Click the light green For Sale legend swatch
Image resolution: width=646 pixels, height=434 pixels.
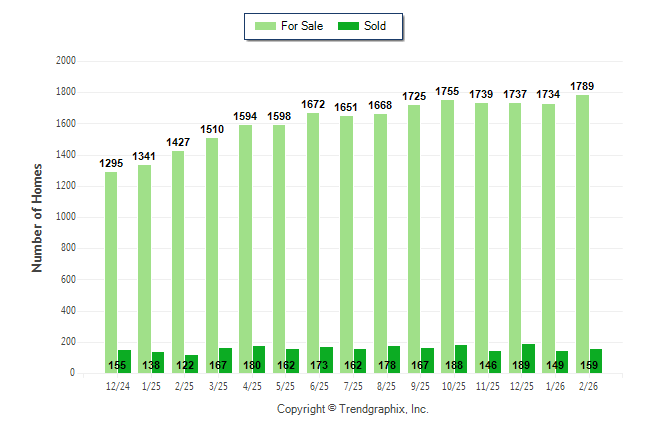(266, 26)
